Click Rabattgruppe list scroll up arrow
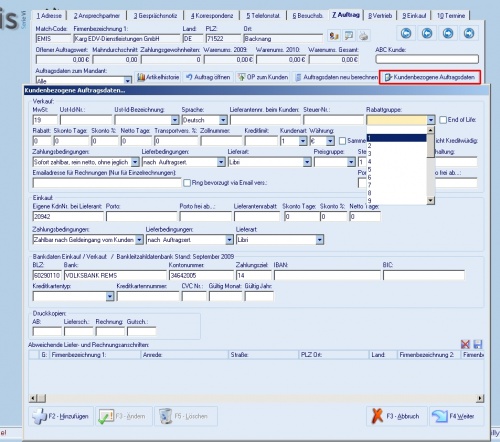Viewport: 500px width, 442px height. pos(431,130)
